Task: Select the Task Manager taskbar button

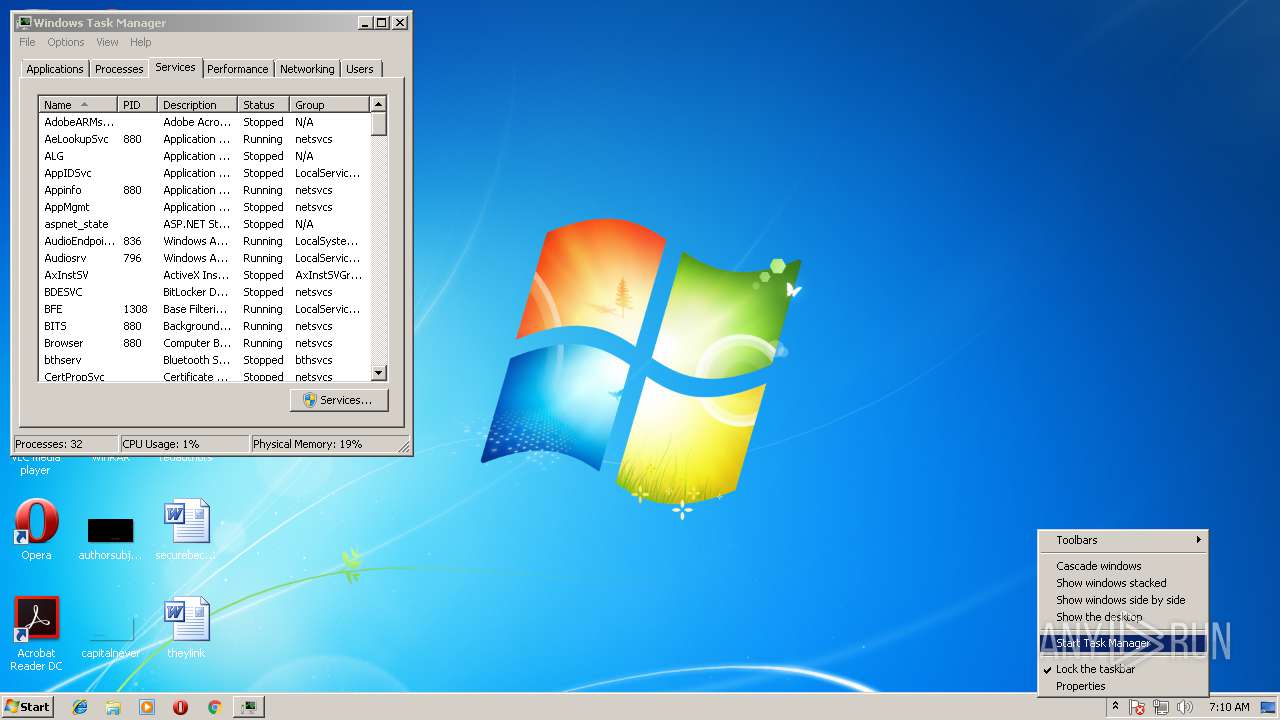Action: [x=248, y=707]
